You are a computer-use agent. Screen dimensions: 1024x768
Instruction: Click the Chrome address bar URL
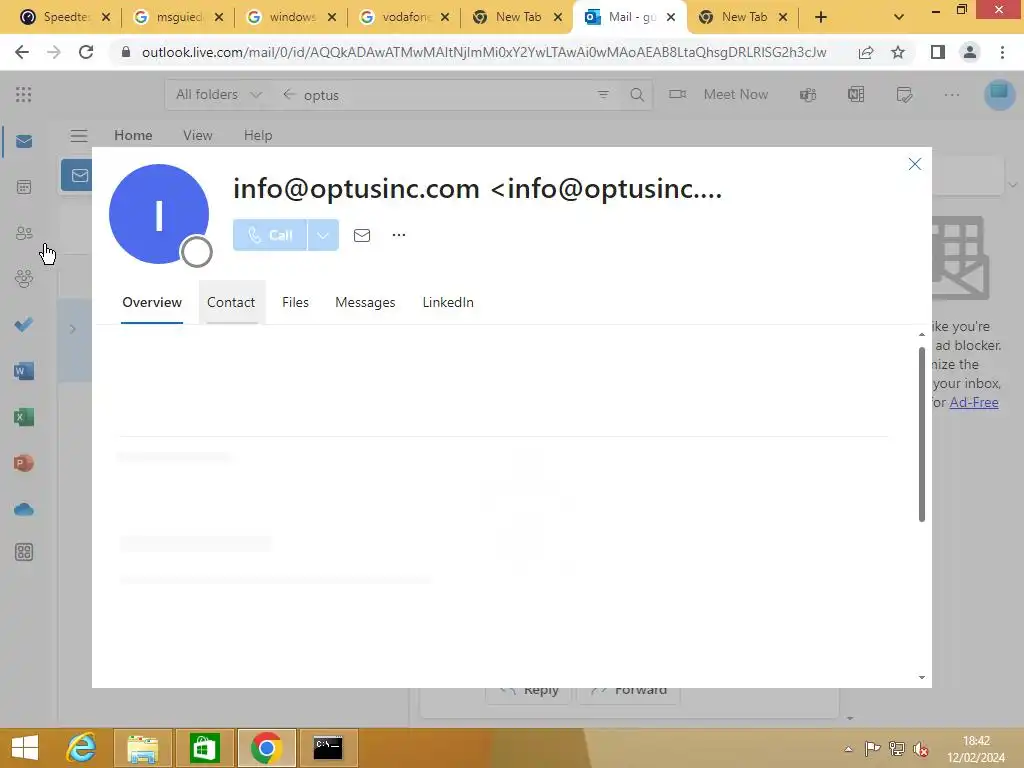pyautogui.click(x=484, y=52)
